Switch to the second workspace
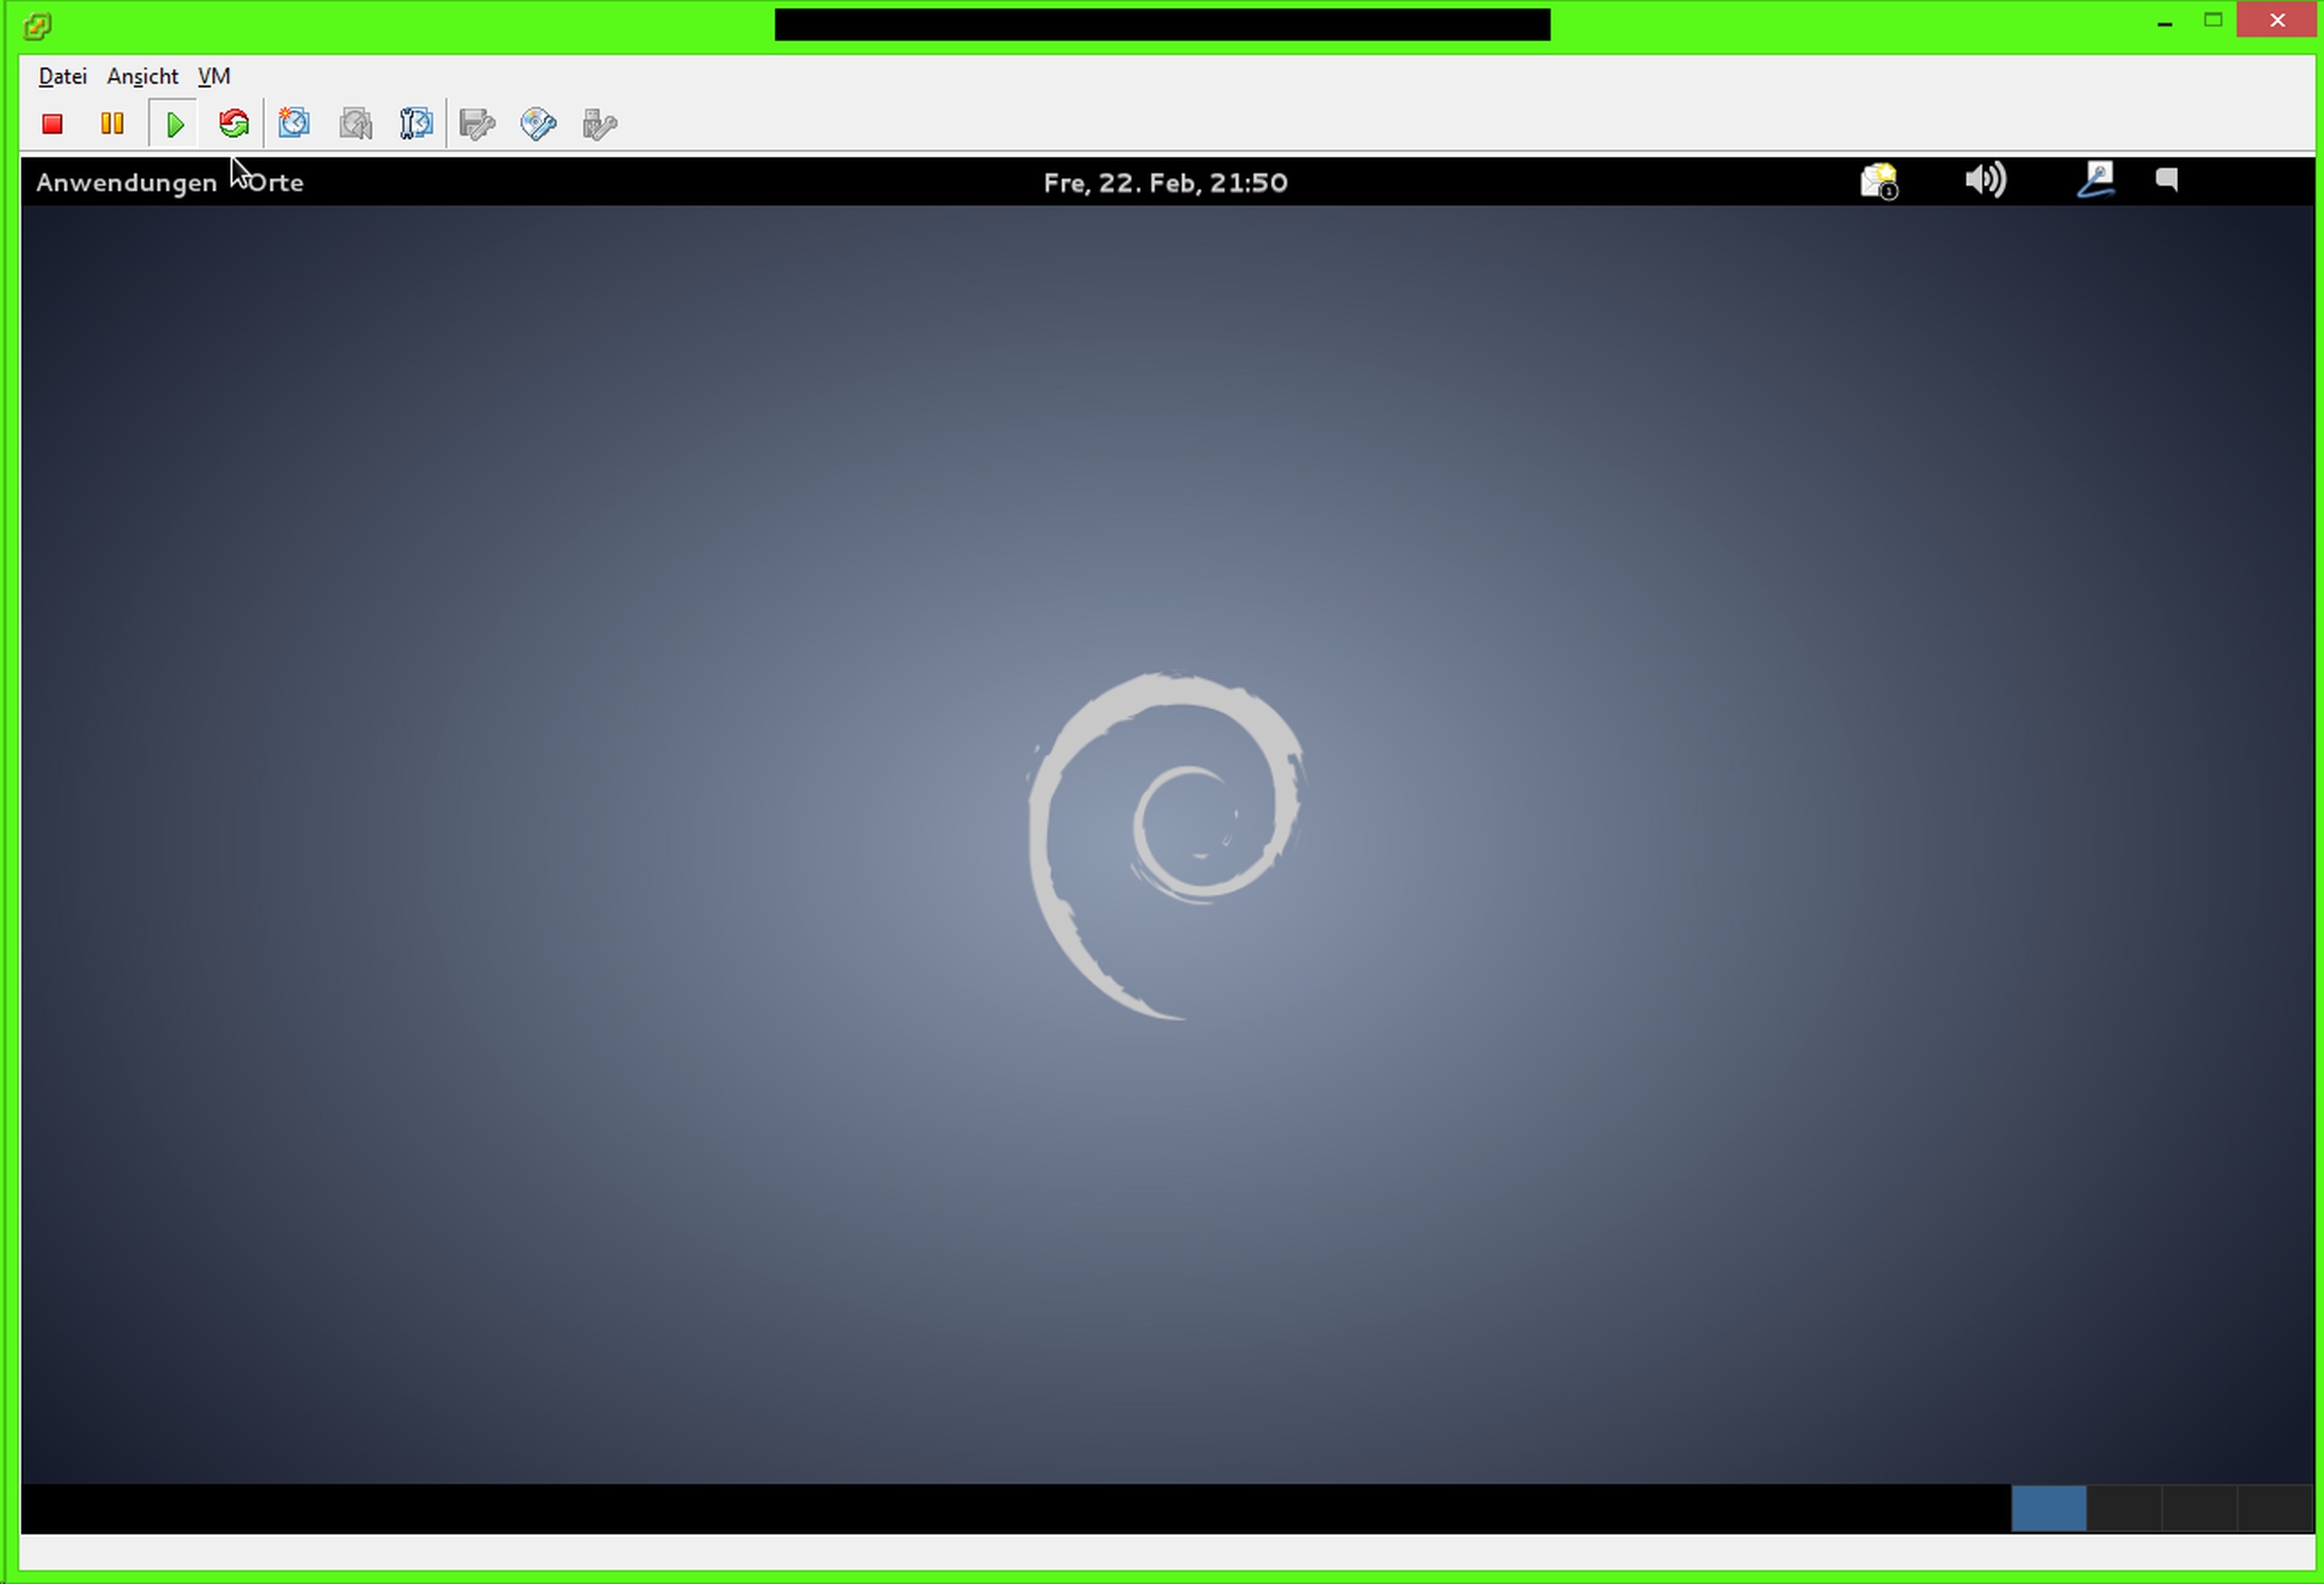This screenshot has height=1584, width=2324. coord(2124,1507)
